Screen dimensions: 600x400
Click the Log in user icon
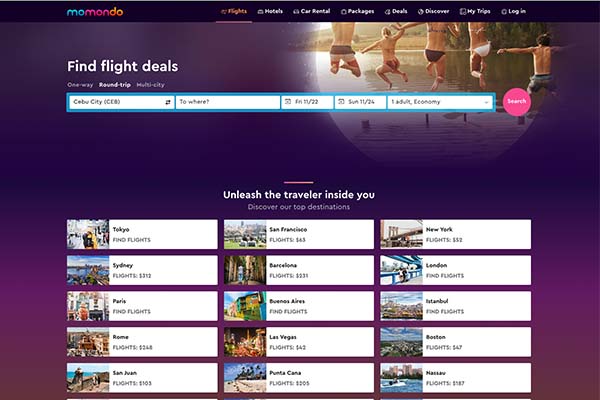[504, 11]
